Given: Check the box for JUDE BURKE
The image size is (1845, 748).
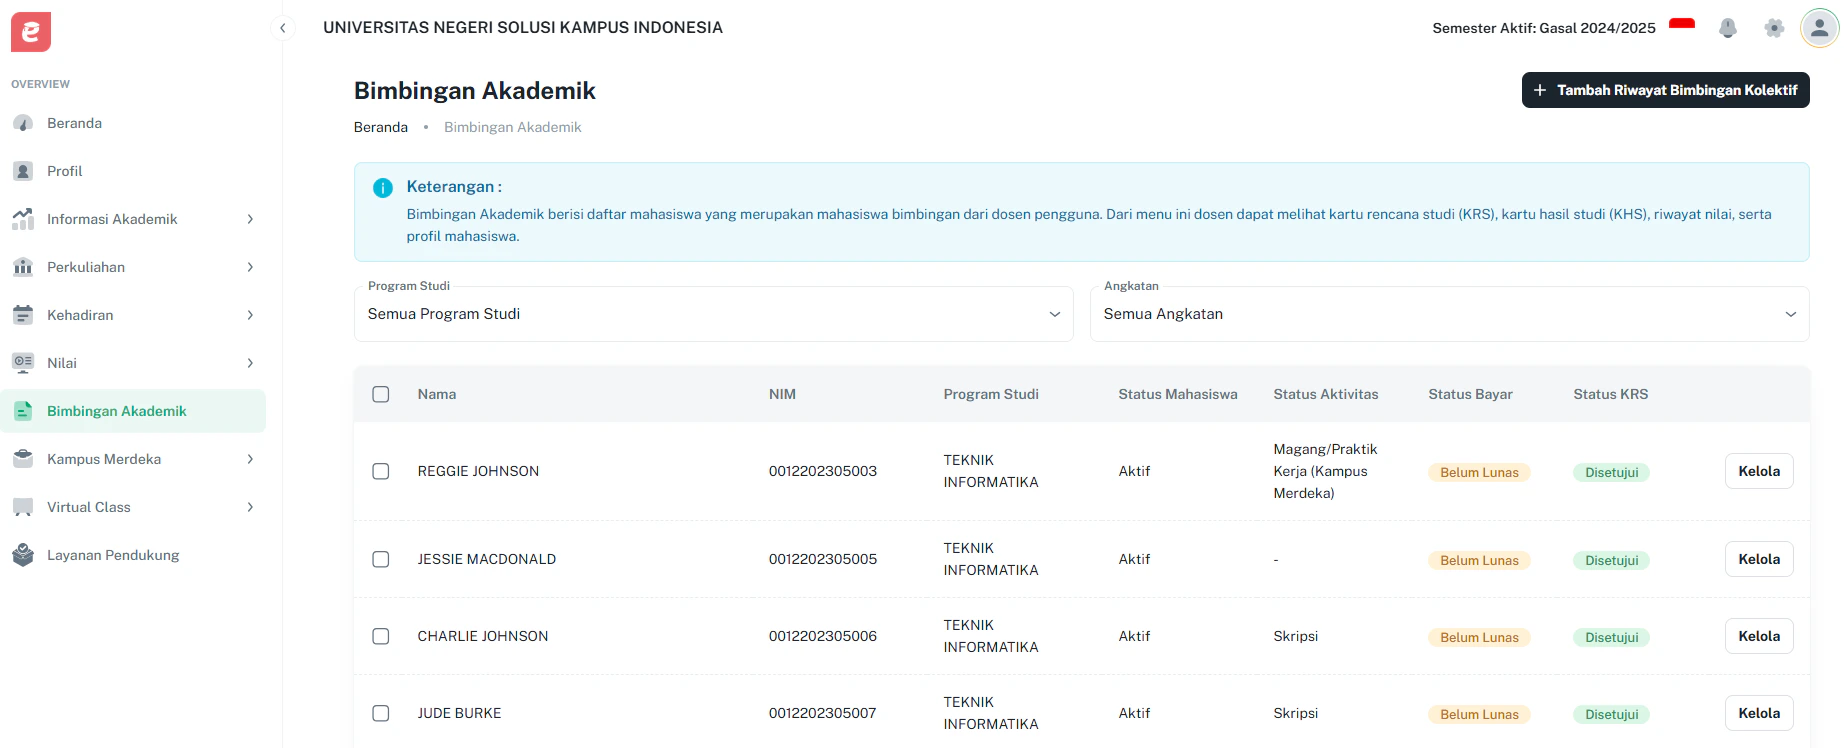Looking at the screenshot, I should click(x=381, y=713).
